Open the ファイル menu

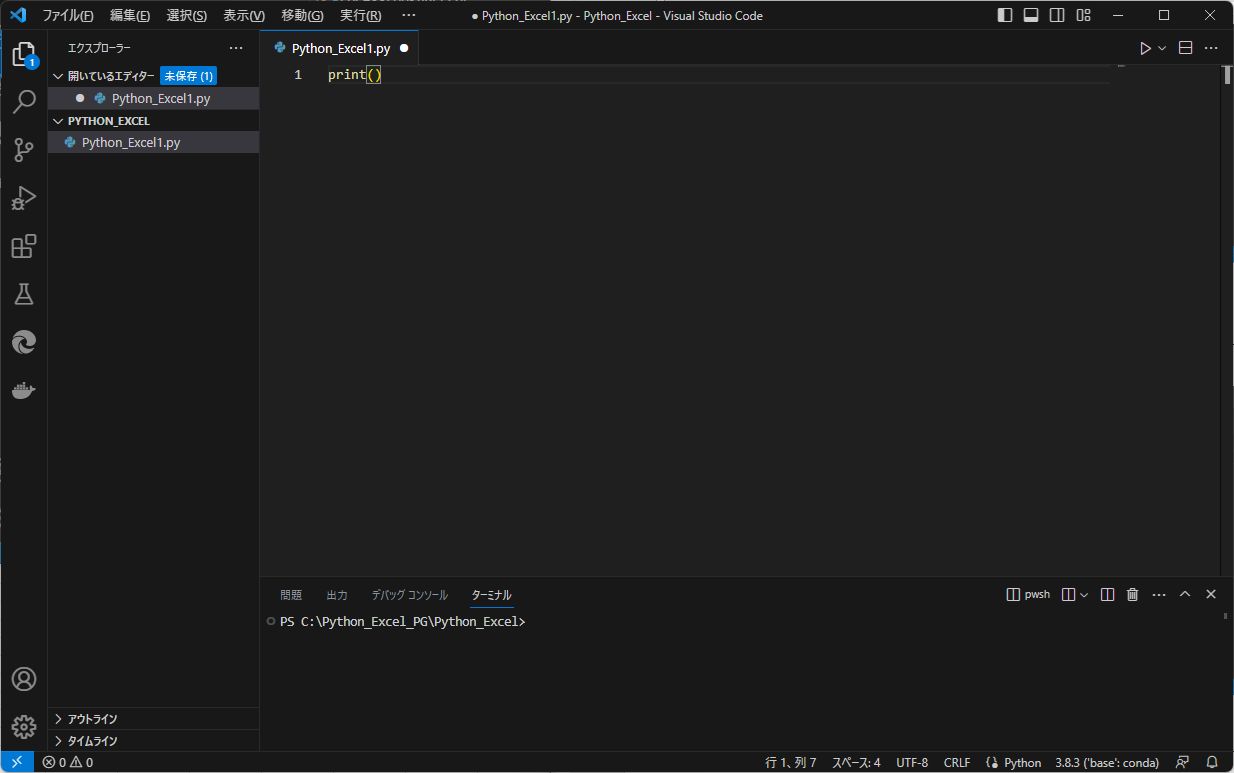click(68, 15)
